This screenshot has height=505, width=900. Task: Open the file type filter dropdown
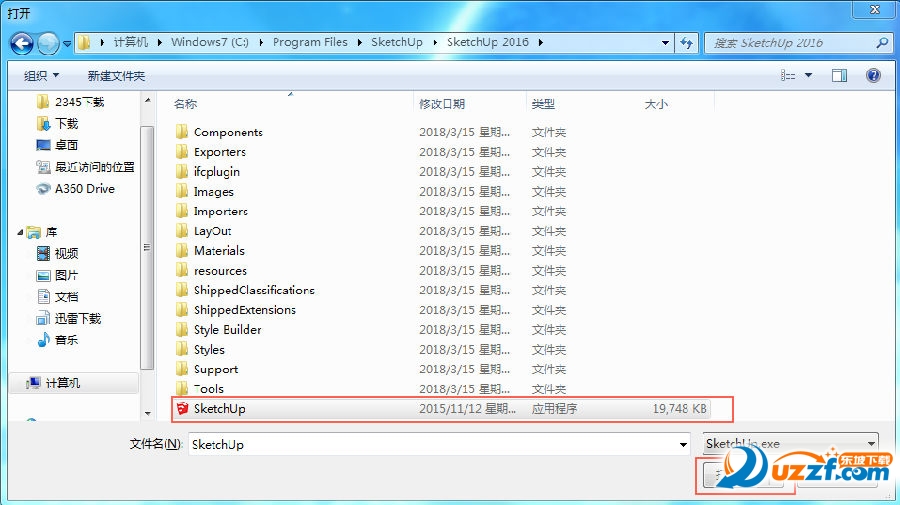click(x=871, y=444)
